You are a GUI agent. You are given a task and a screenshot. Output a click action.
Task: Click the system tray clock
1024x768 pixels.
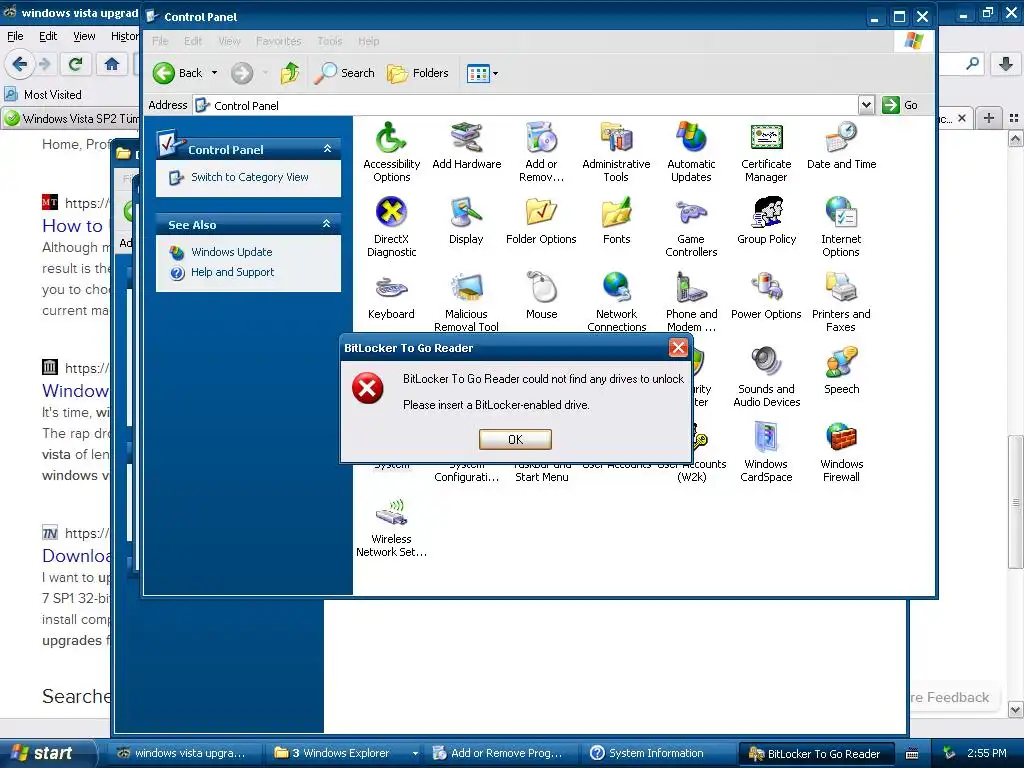(x=987, y=753)
